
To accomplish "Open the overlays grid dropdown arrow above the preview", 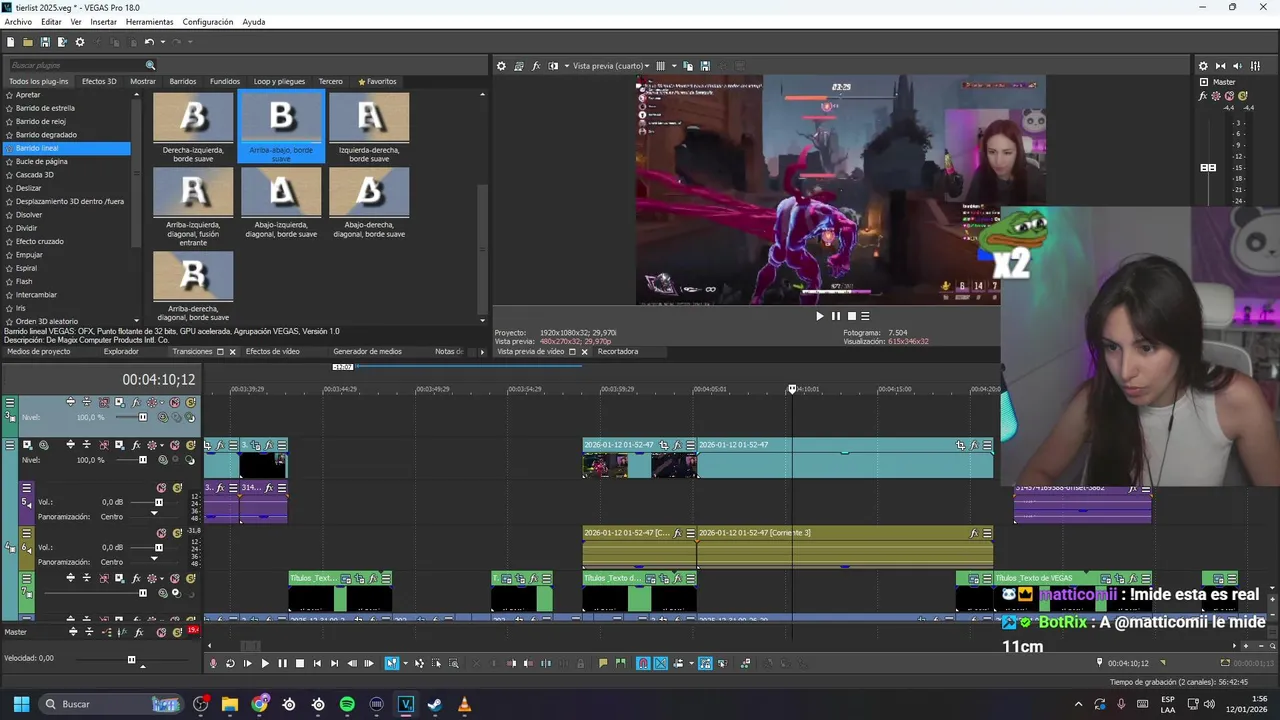I will tap(672, 66).
